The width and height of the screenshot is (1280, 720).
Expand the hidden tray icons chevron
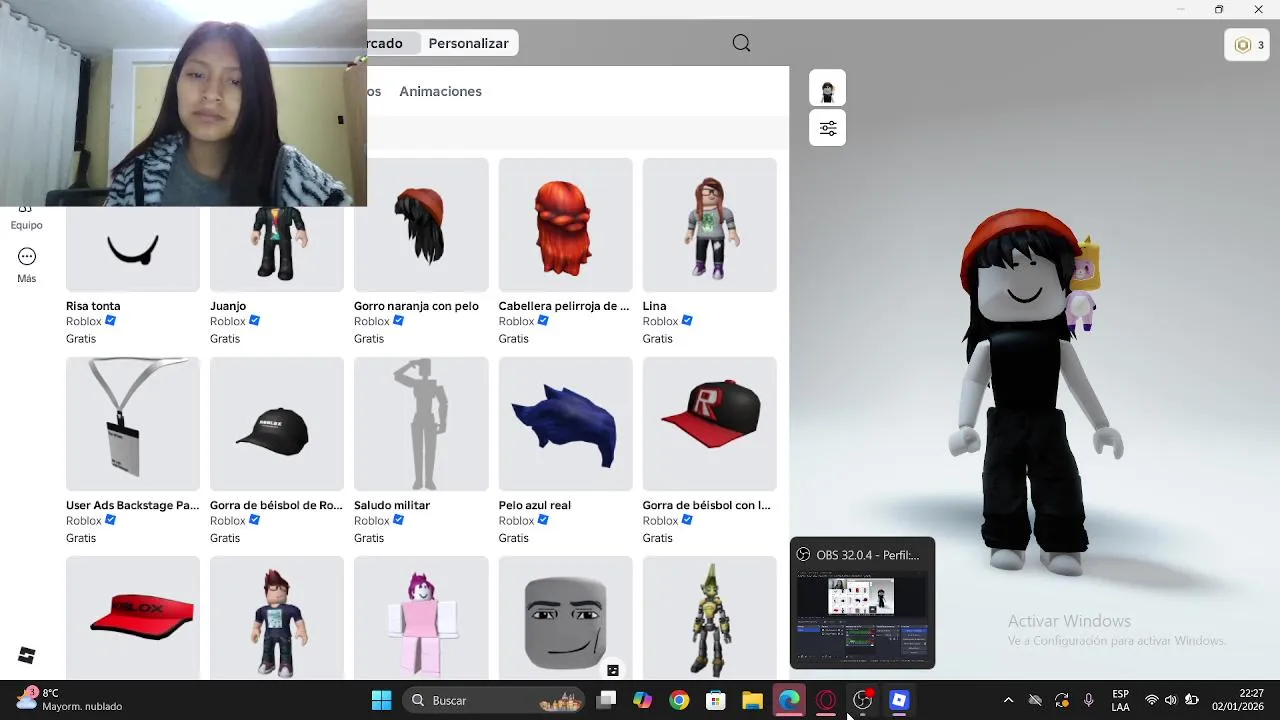coord(1008,700)
